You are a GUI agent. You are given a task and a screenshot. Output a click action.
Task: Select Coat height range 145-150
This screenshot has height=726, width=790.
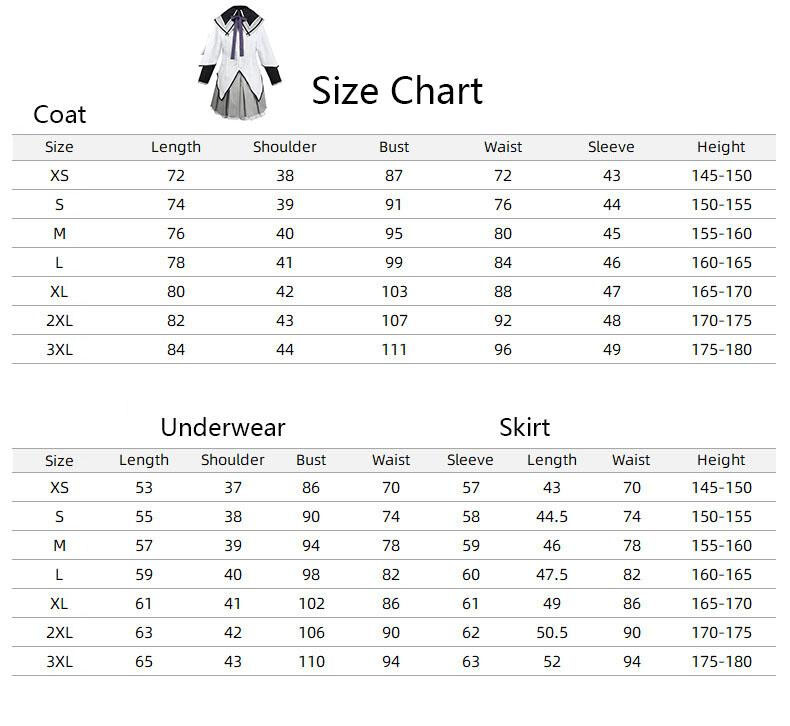tap(721, 176)
